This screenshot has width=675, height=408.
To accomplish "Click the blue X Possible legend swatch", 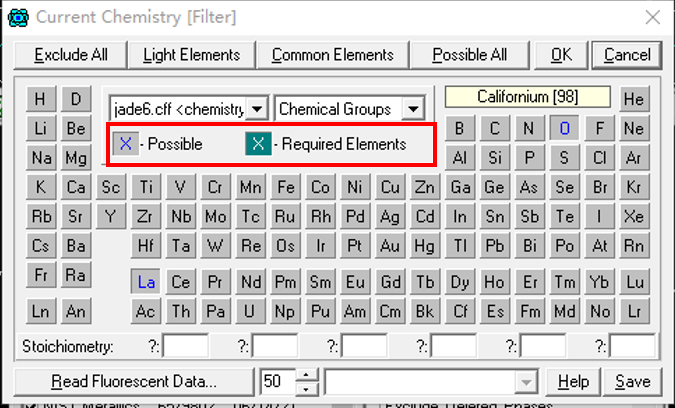I will [x=126, y=144].
